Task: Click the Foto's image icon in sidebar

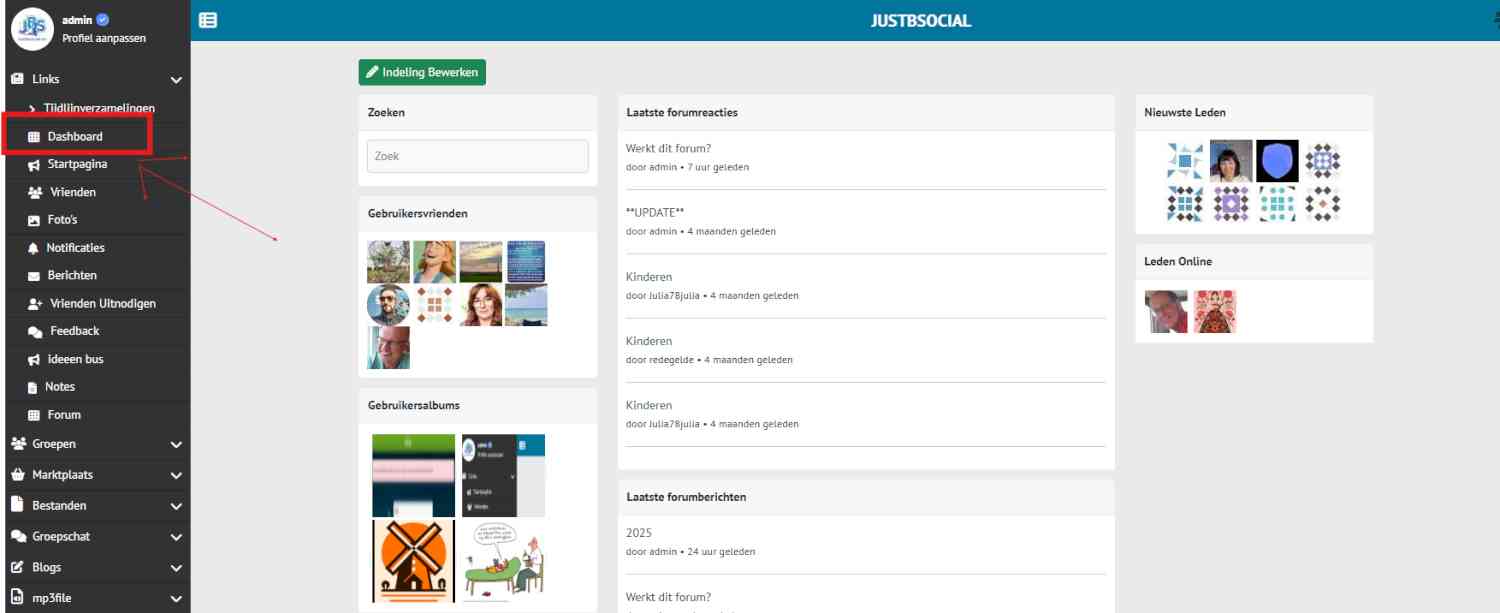Action: (x=34, y=220)
